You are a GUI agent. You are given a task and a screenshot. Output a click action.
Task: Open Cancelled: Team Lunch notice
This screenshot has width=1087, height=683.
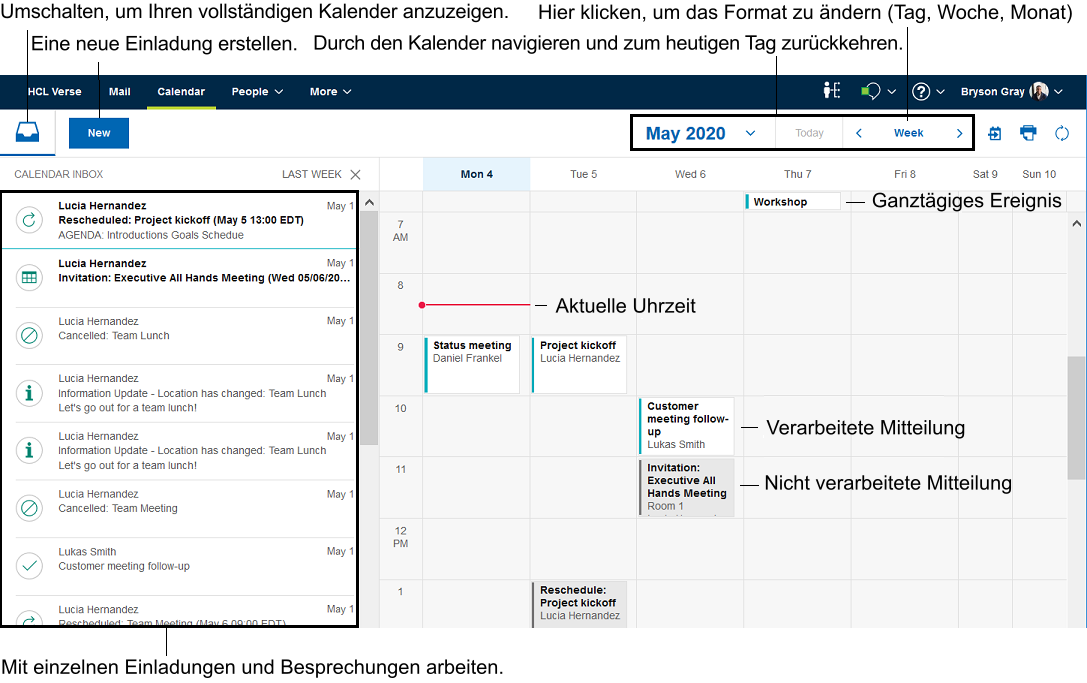[x=180, y=336]
